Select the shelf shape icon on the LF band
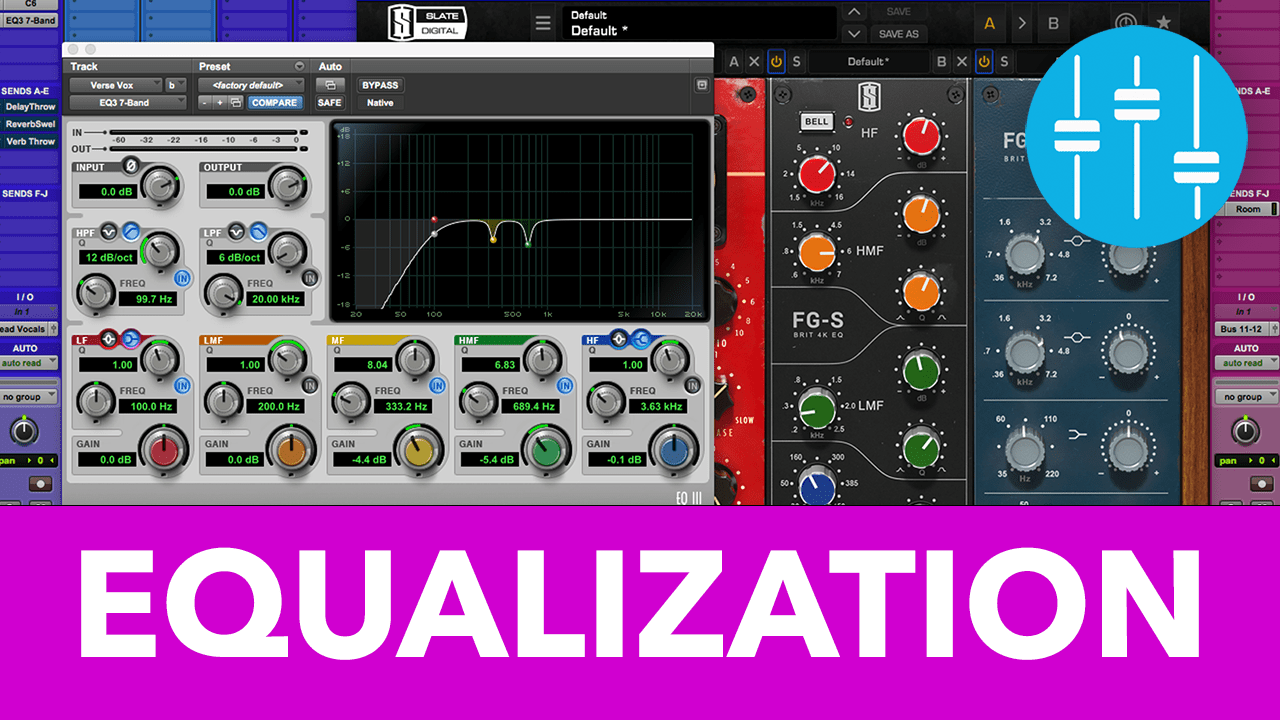1280x720 pixels. (130, 339)
